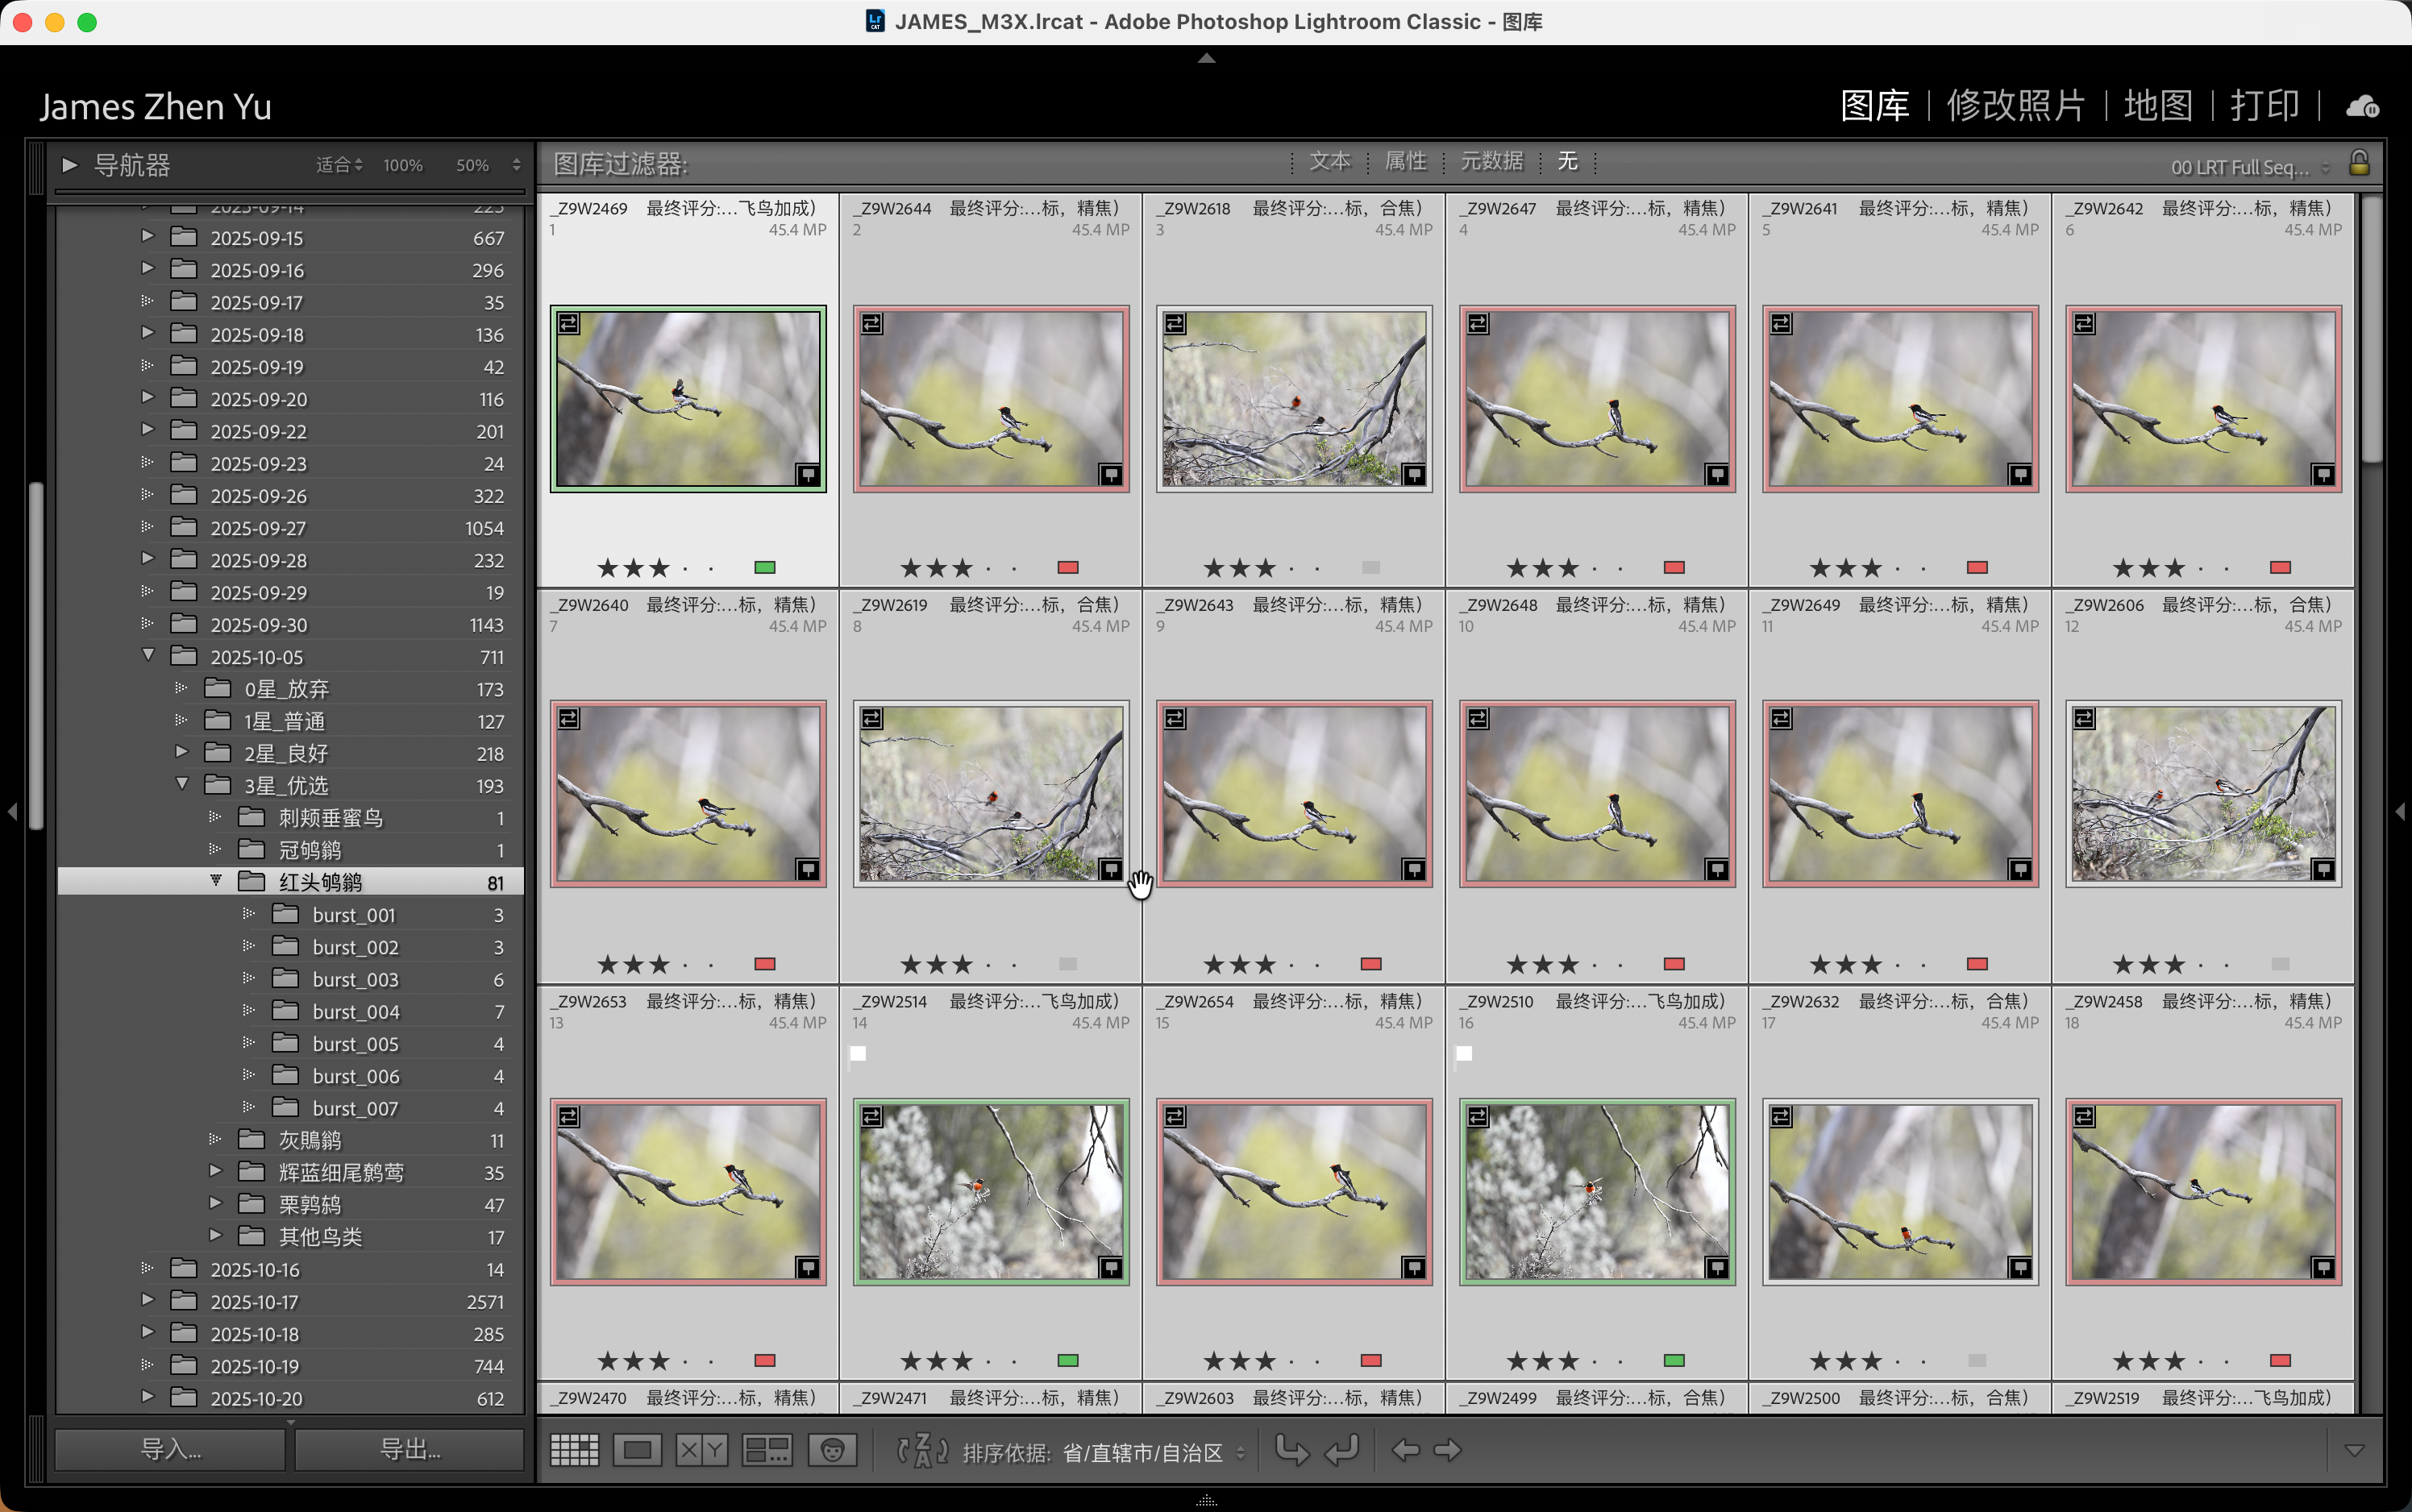
Task: Toggle white flag on _Z9W2514 photo
Action: (858, 1053)
